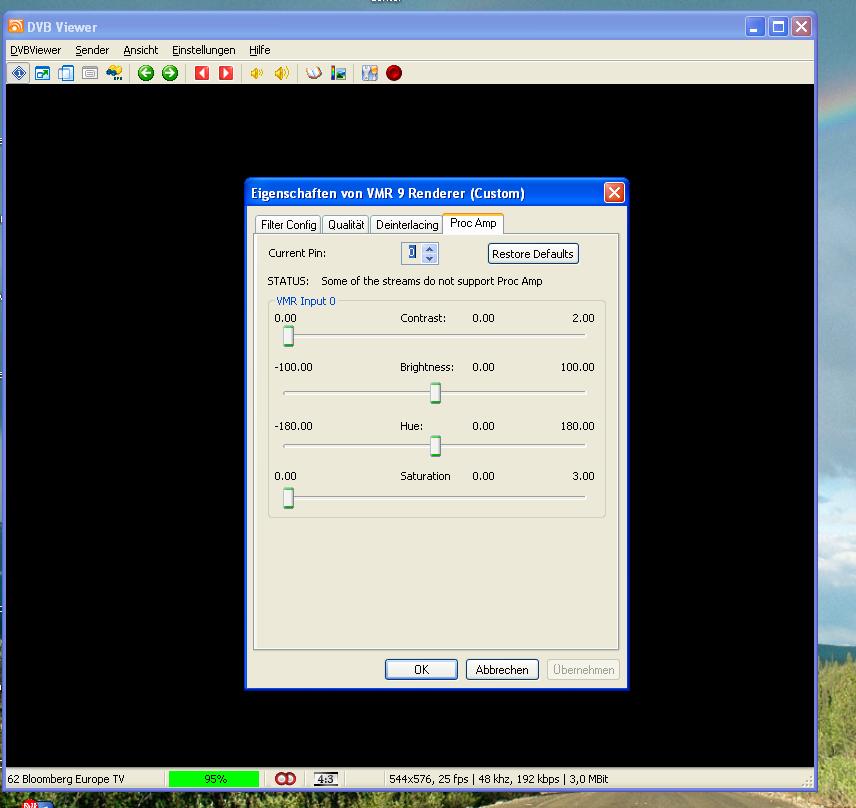Viewport: 856px width, 808px height.
Task: Click the Restore Defaults button
Action: pos(533,254)
